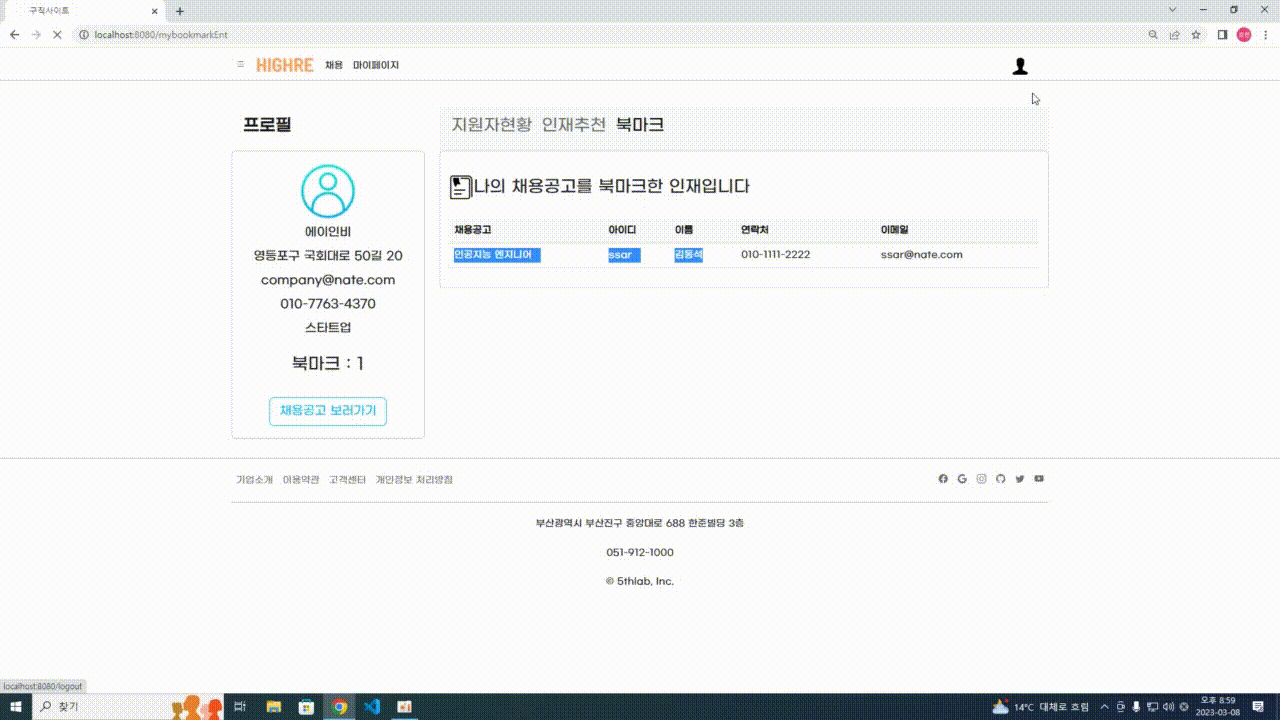
Task: Open the Chrome profile avatar
Action: point(1244,34)
